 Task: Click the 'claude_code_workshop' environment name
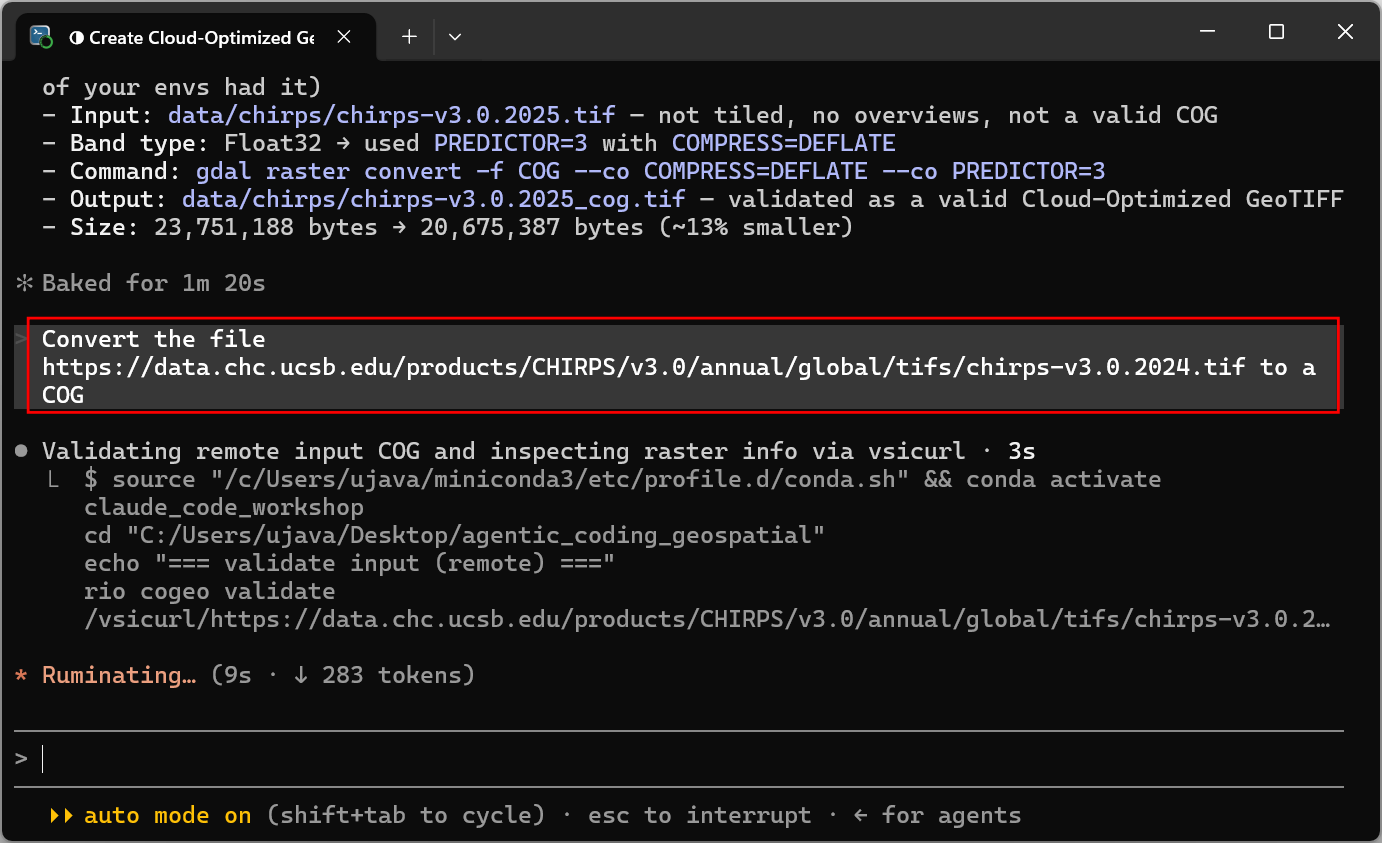[x=224, y=507]
